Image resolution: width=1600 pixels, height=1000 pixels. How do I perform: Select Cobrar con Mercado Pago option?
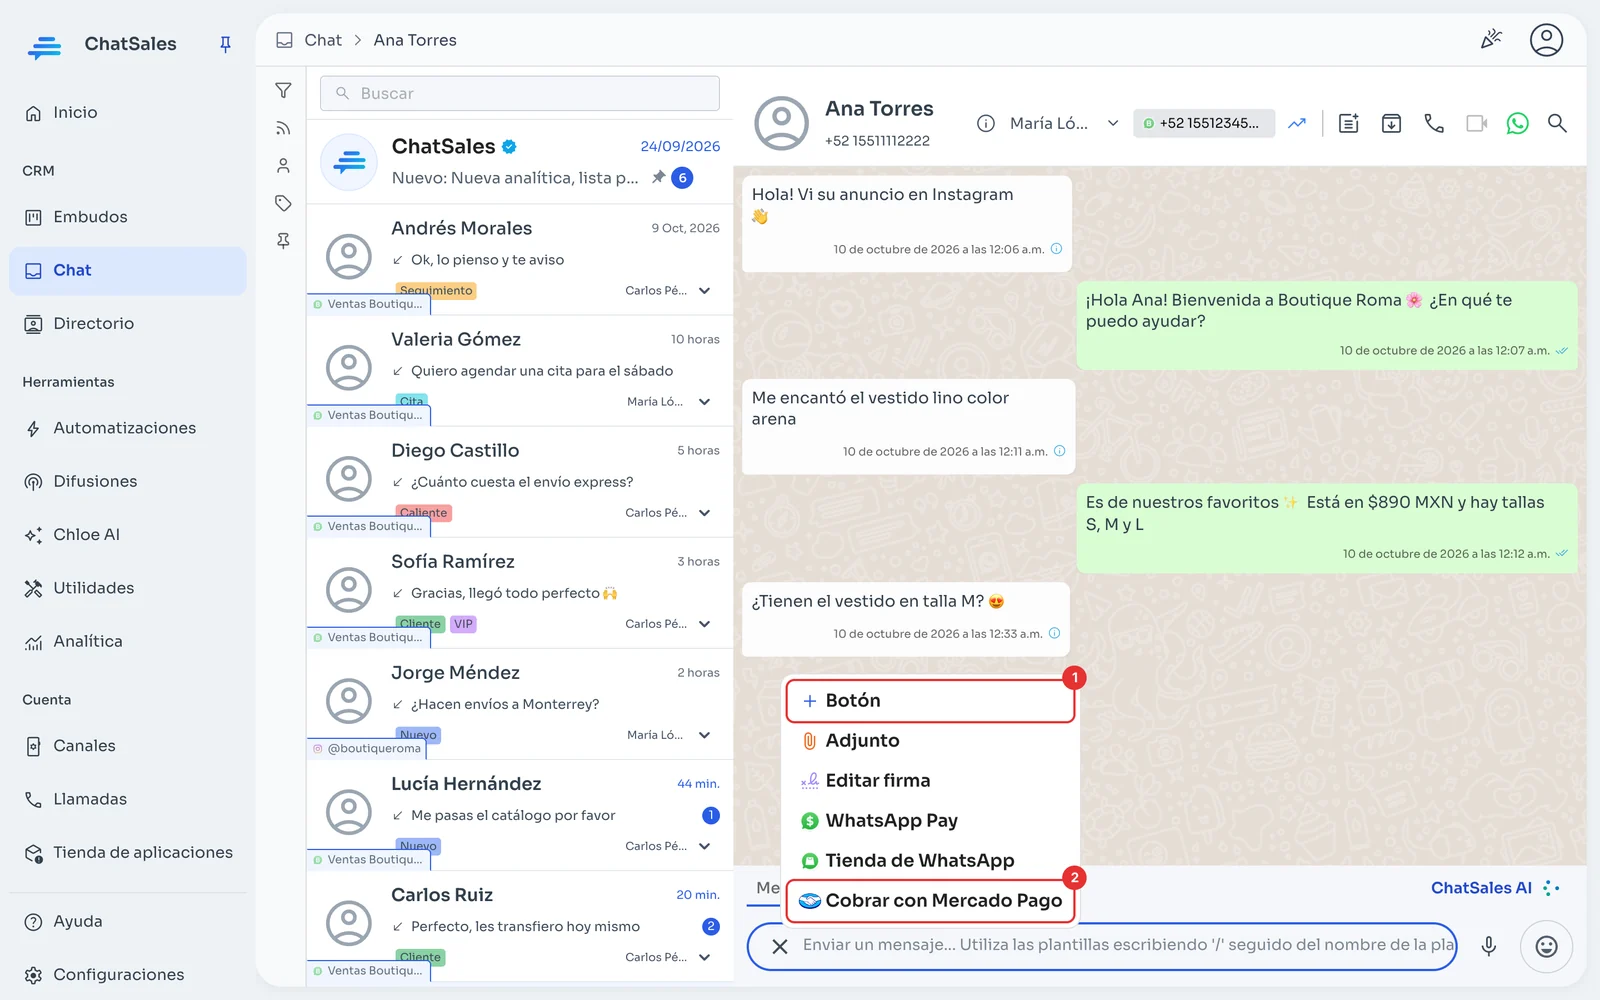(930, 901)
